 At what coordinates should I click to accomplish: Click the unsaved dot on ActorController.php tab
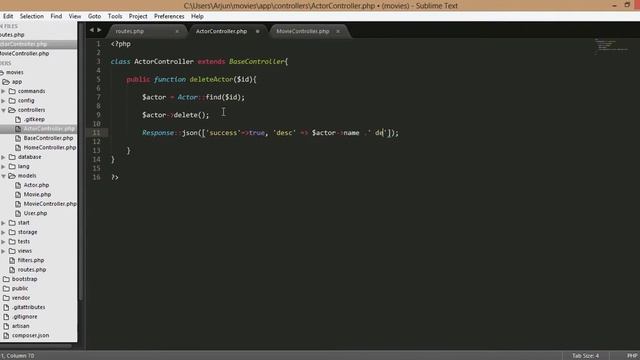pos(258,31)
